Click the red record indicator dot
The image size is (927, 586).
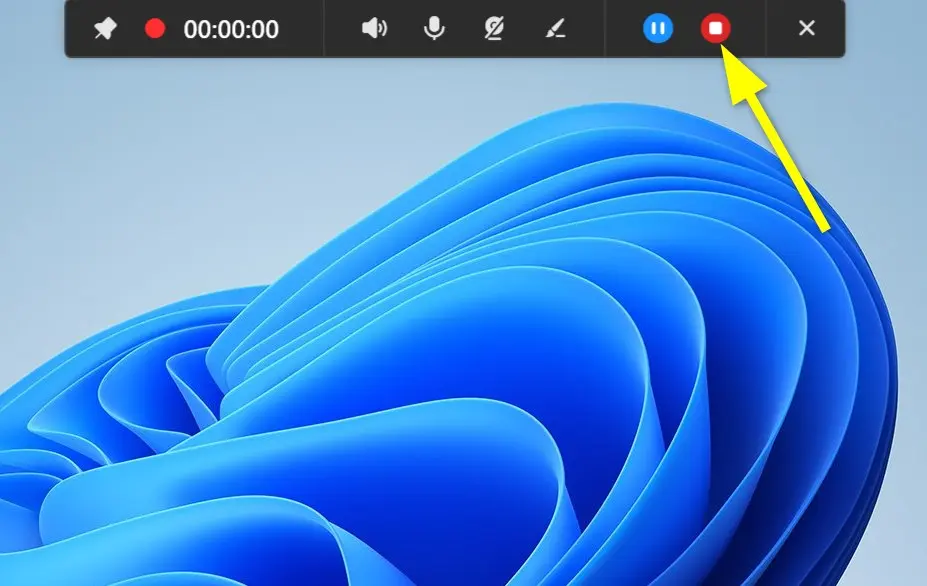[155, 28]
